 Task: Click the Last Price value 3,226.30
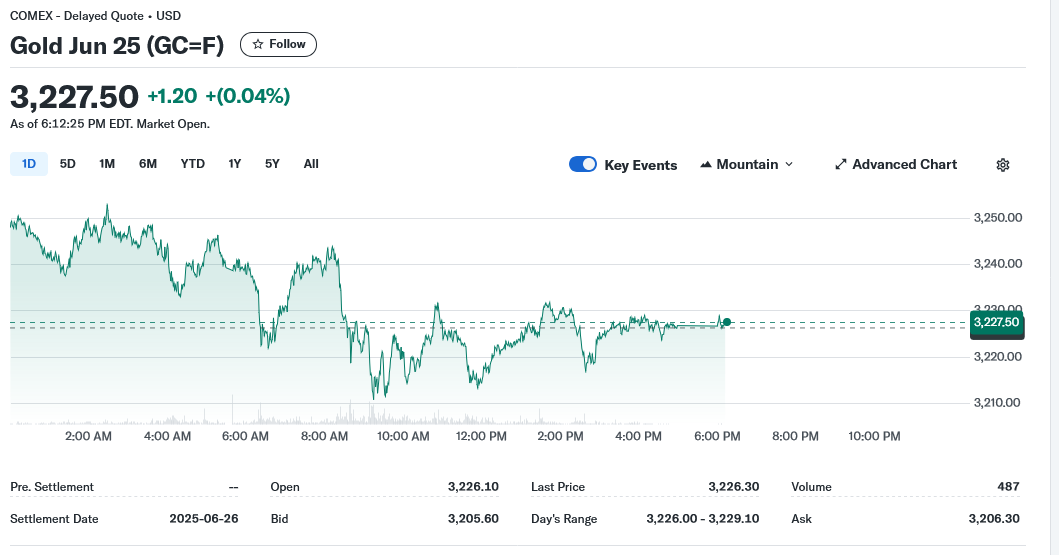[733, 486]
